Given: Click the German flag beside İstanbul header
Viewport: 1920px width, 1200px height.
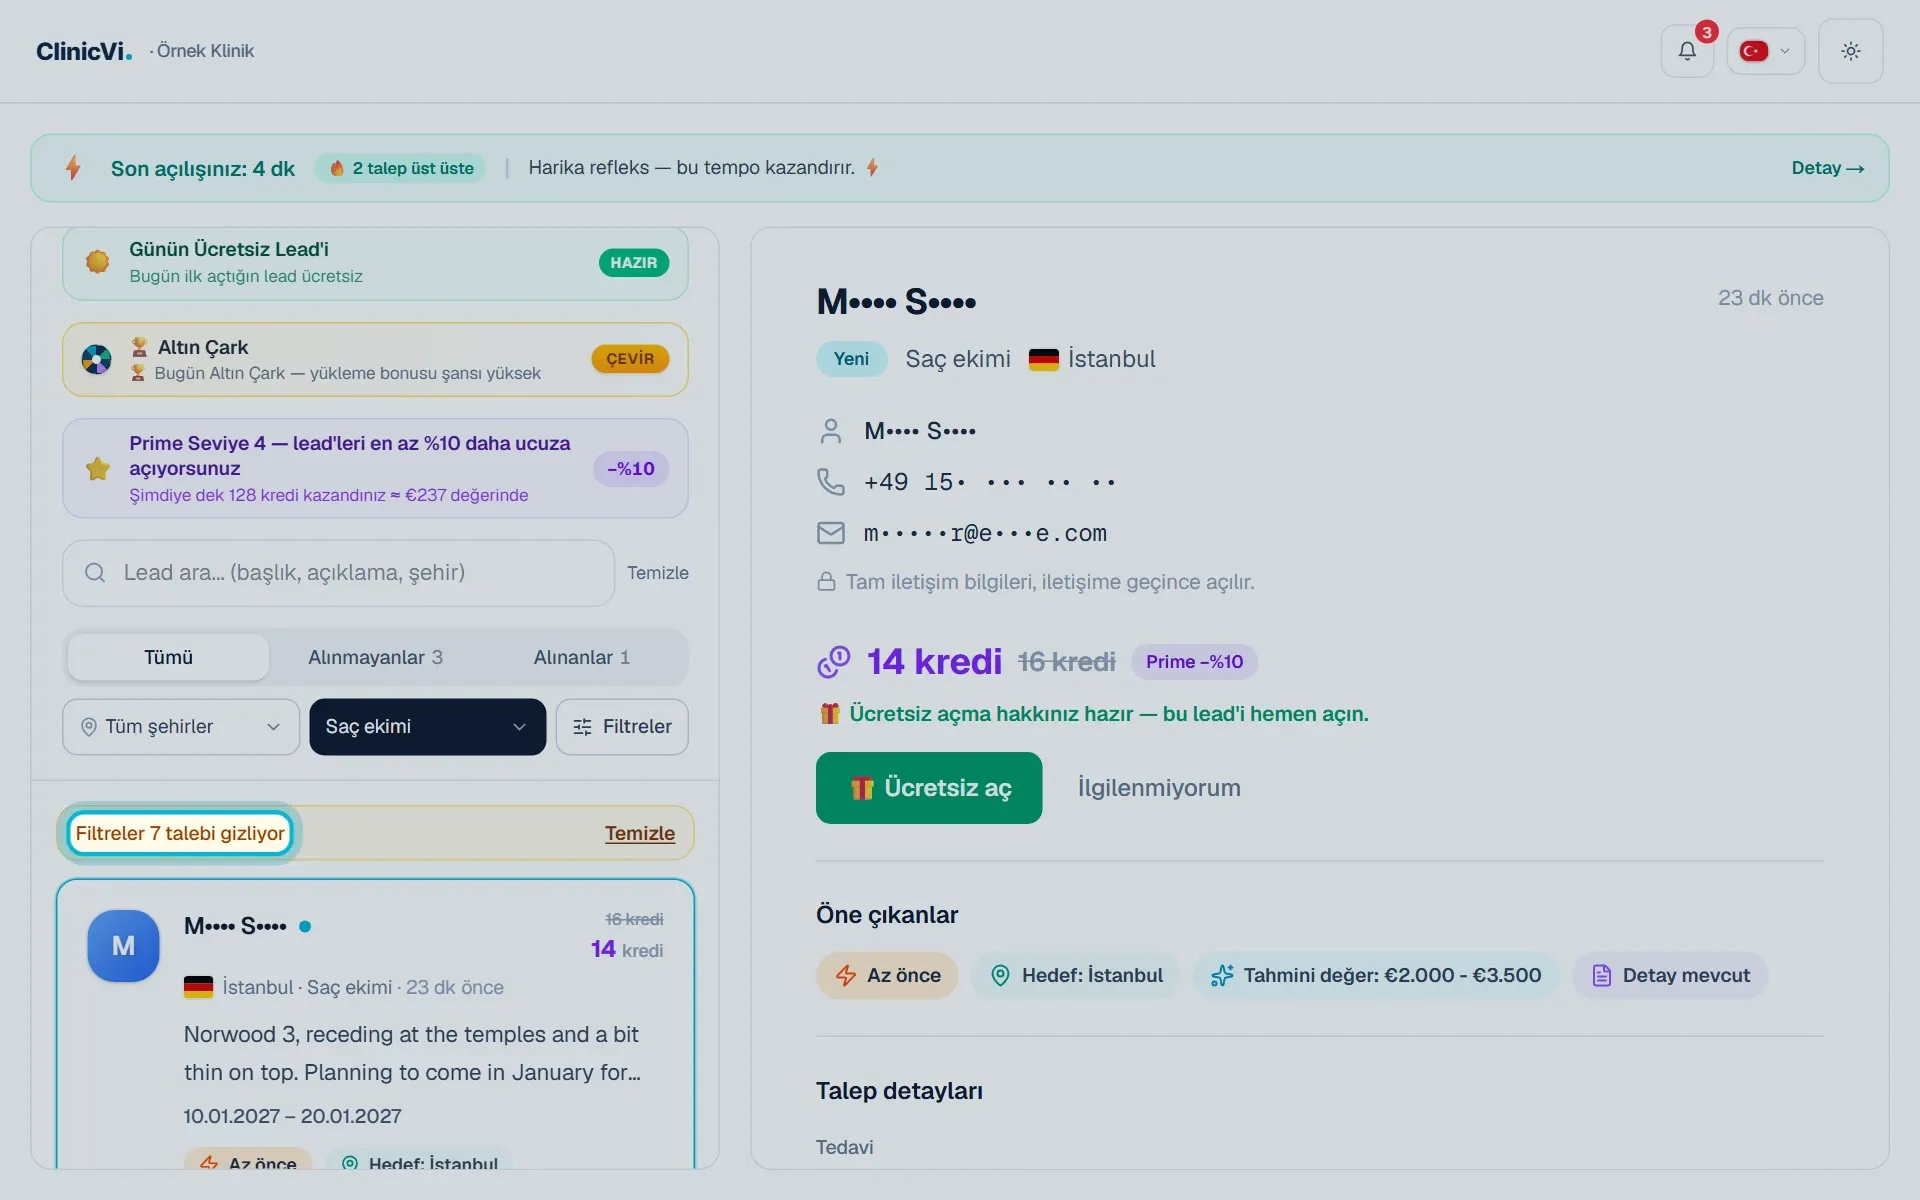Looking at the screenshot, I should [1043, 359].
